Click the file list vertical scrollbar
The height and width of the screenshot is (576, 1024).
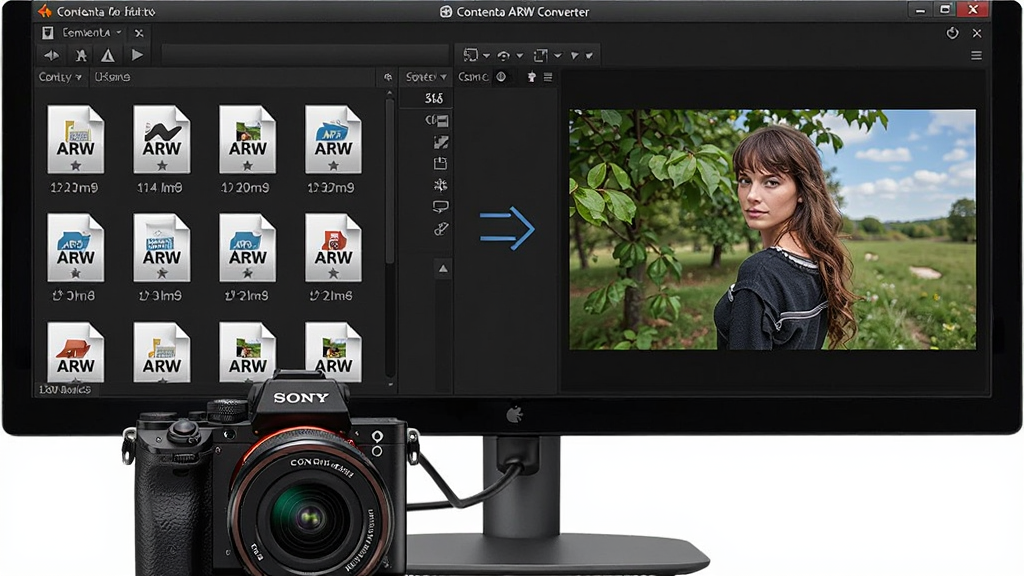click(390, 182)
